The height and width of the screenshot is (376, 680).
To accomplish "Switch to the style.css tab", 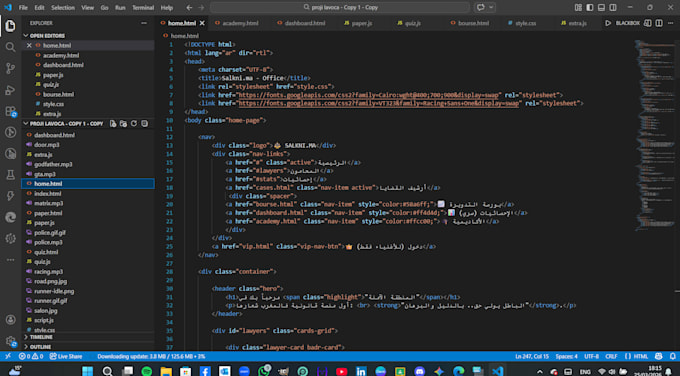I will point(525,23).
